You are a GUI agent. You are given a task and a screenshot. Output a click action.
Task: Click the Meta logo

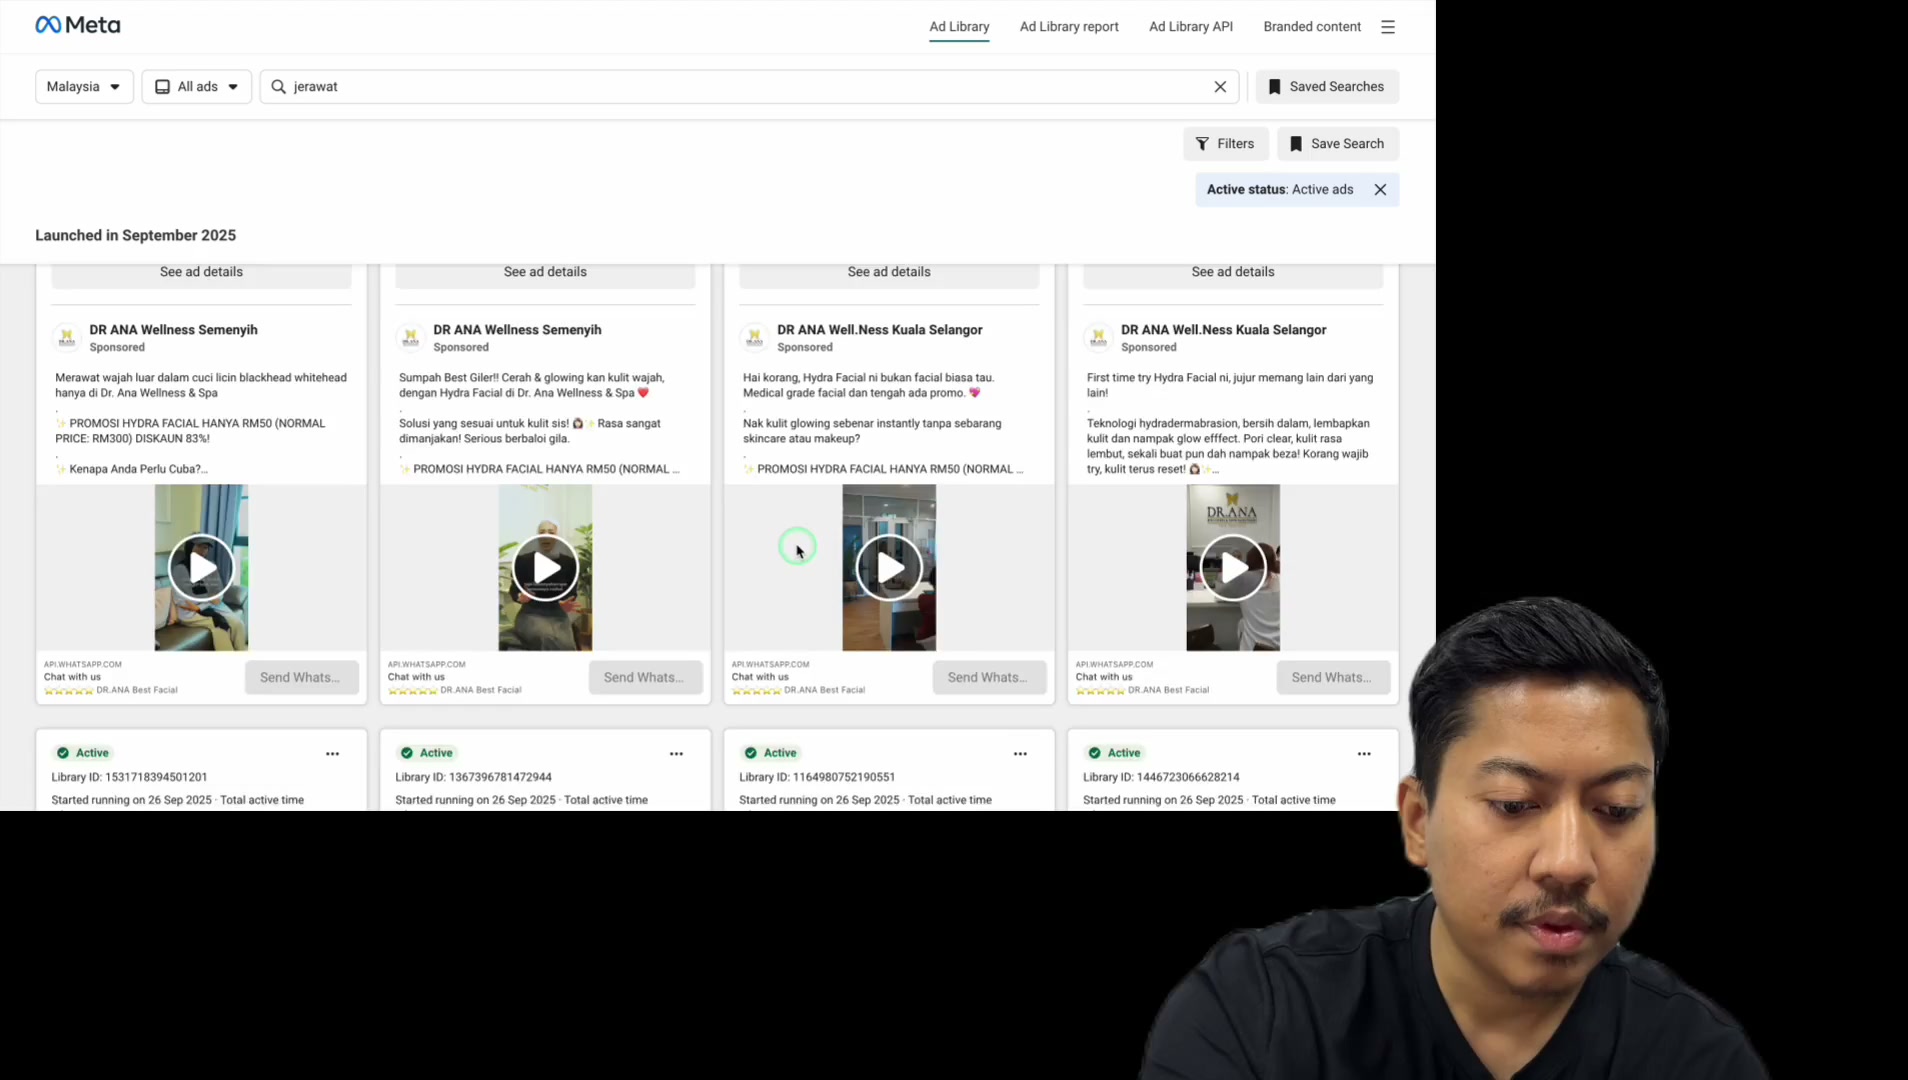click(77, 25)
